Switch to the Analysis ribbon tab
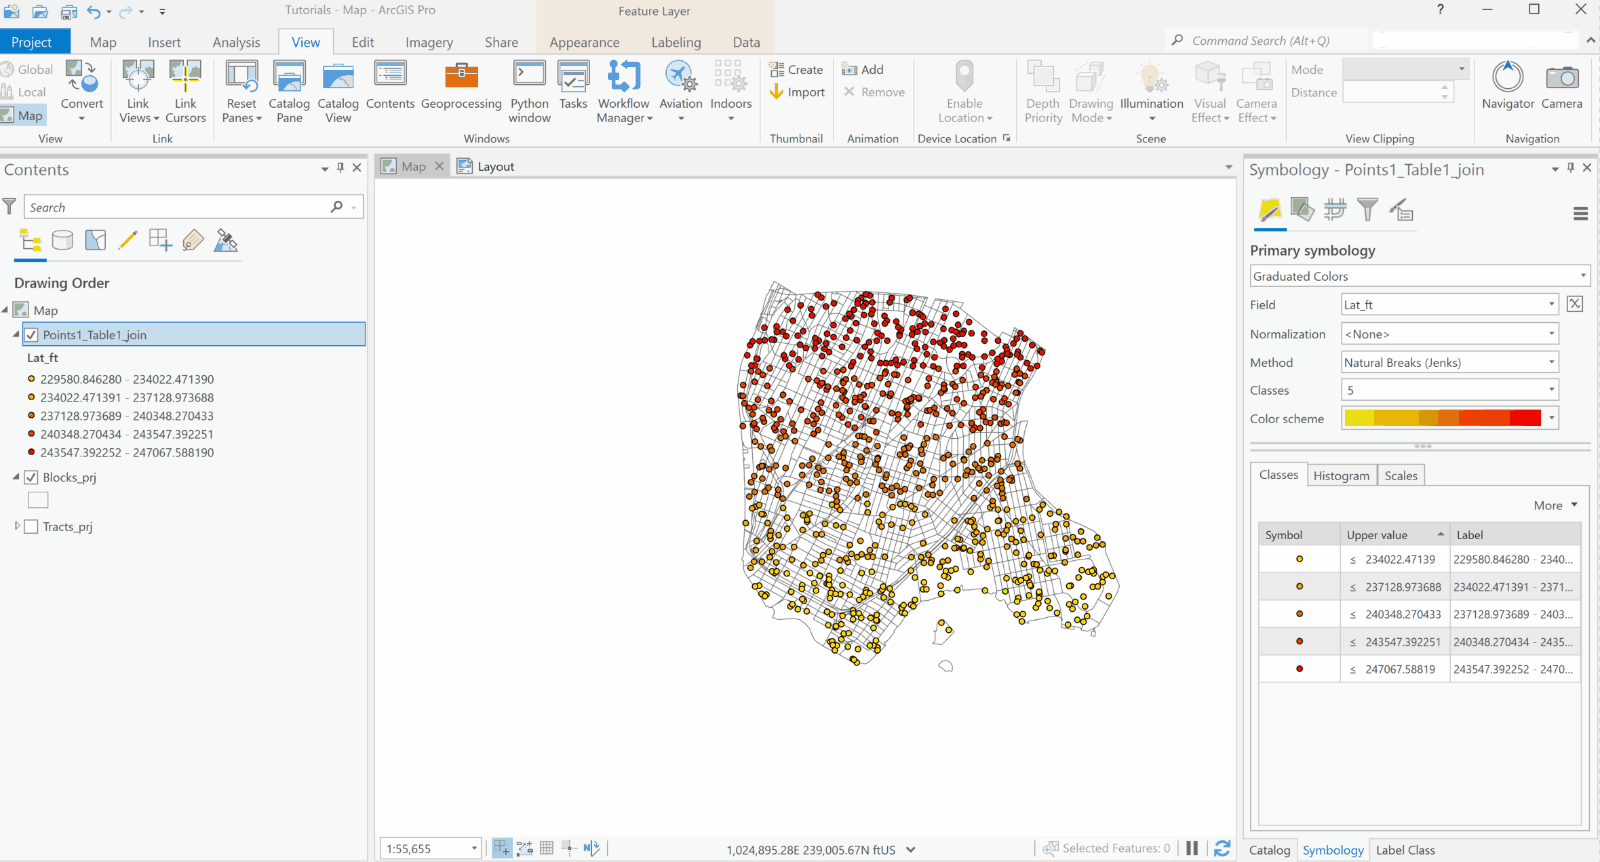Image resolution: width=1600 pixels, height=862 pixels. point(236,42)
